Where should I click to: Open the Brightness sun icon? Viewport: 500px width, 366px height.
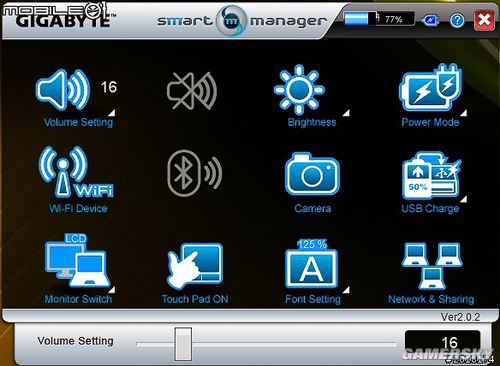coord(299,90)
